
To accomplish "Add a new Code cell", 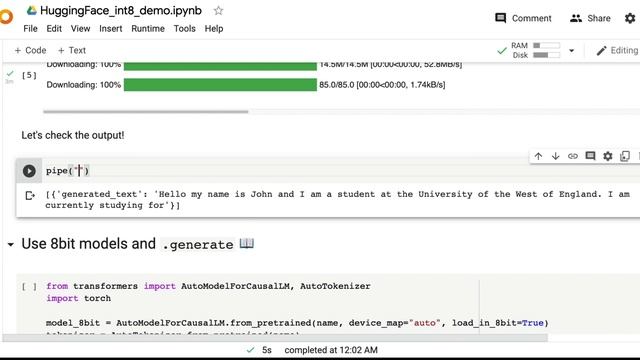I will [x=30, y=50].
